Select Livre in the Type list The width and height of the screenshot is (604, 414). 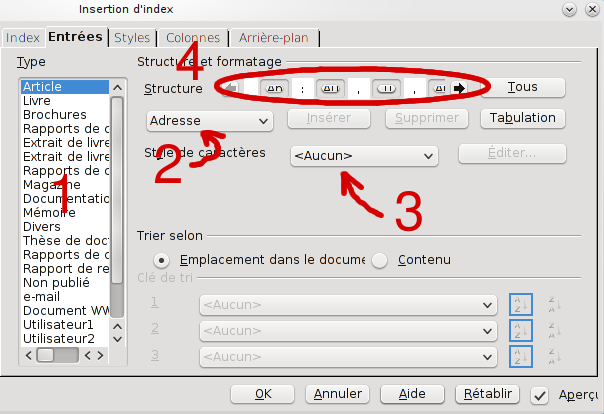click(65, 101)
